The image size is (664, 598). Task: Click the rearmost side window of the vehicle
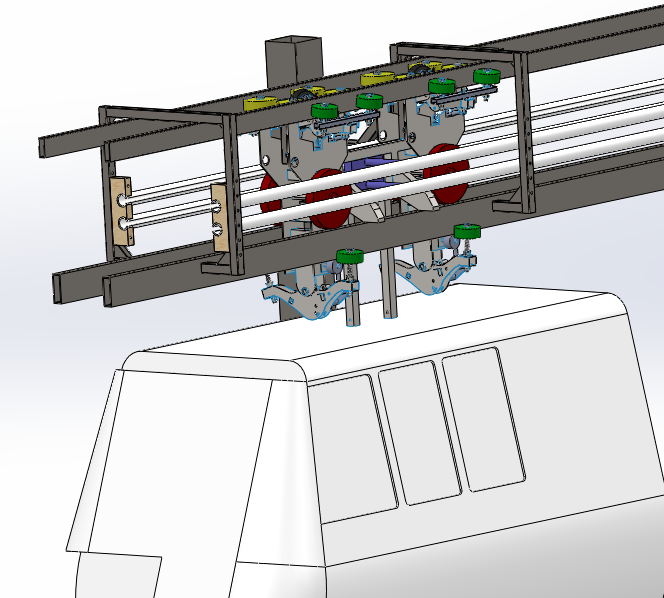coord(485,418)
